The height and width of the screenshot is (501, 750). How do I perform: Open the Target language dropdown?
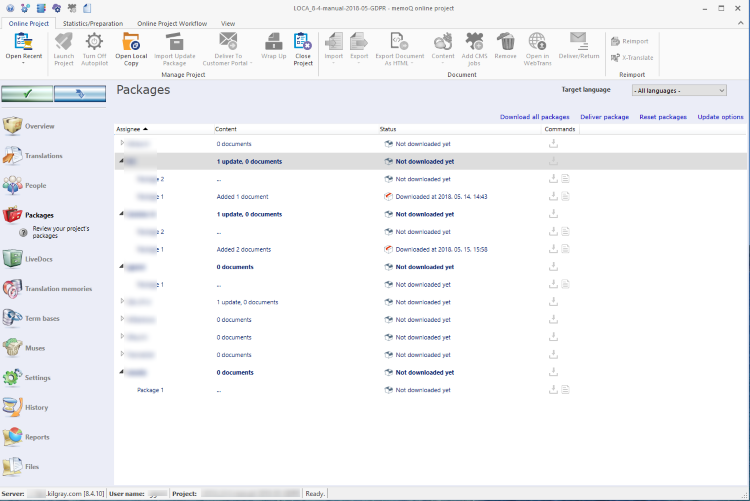[679, 91]
